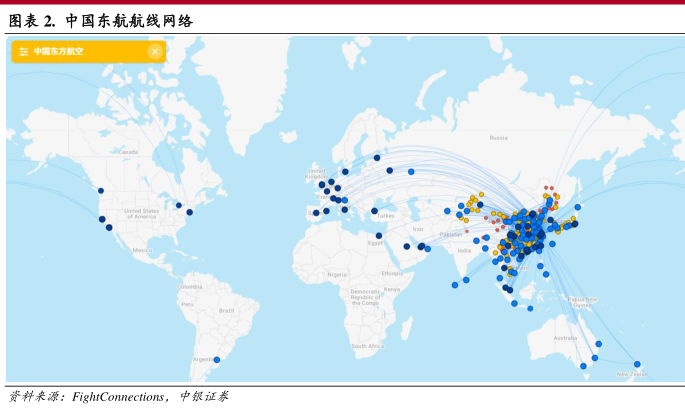Click the northernmost marker in Scandinavia
This screenshot has height=410, width=685.
click(377, 157)
